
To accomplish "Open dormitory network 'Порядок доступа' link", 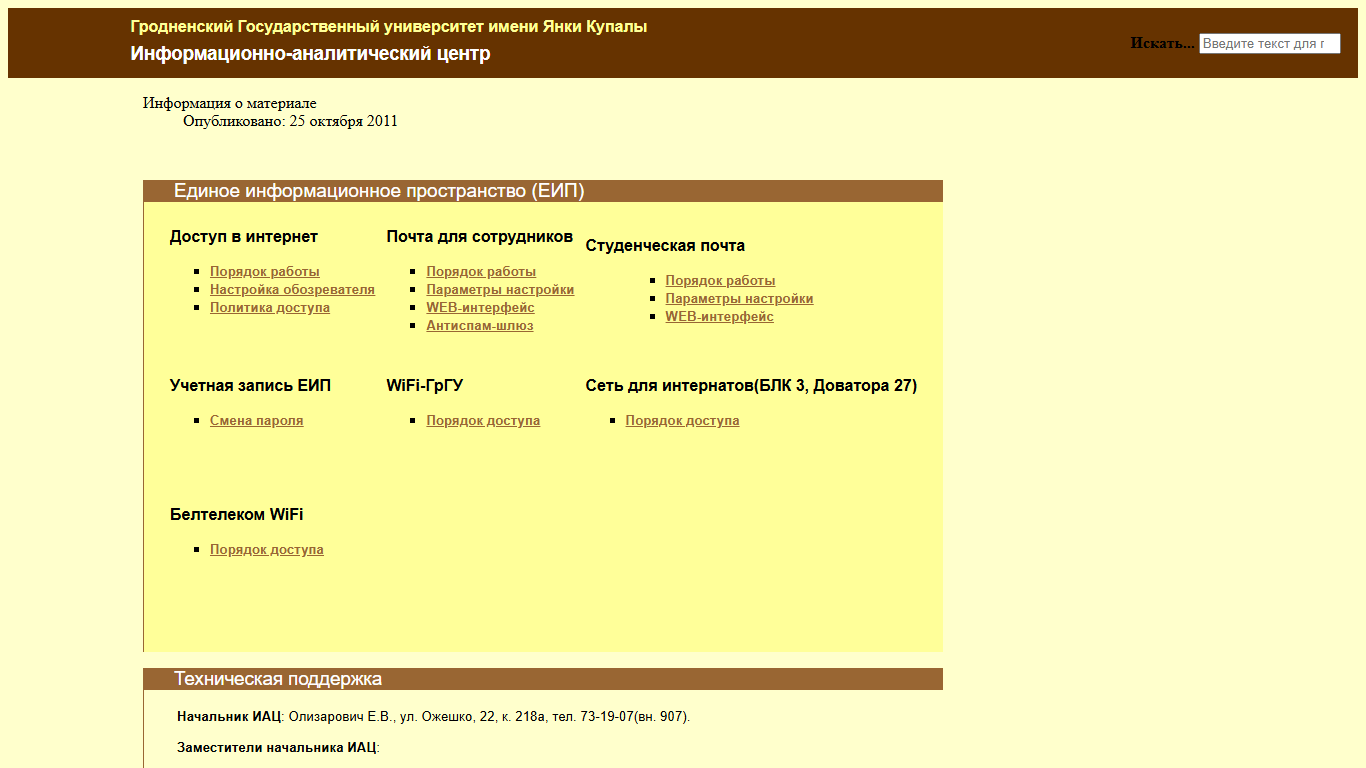I will pos(682,421).
